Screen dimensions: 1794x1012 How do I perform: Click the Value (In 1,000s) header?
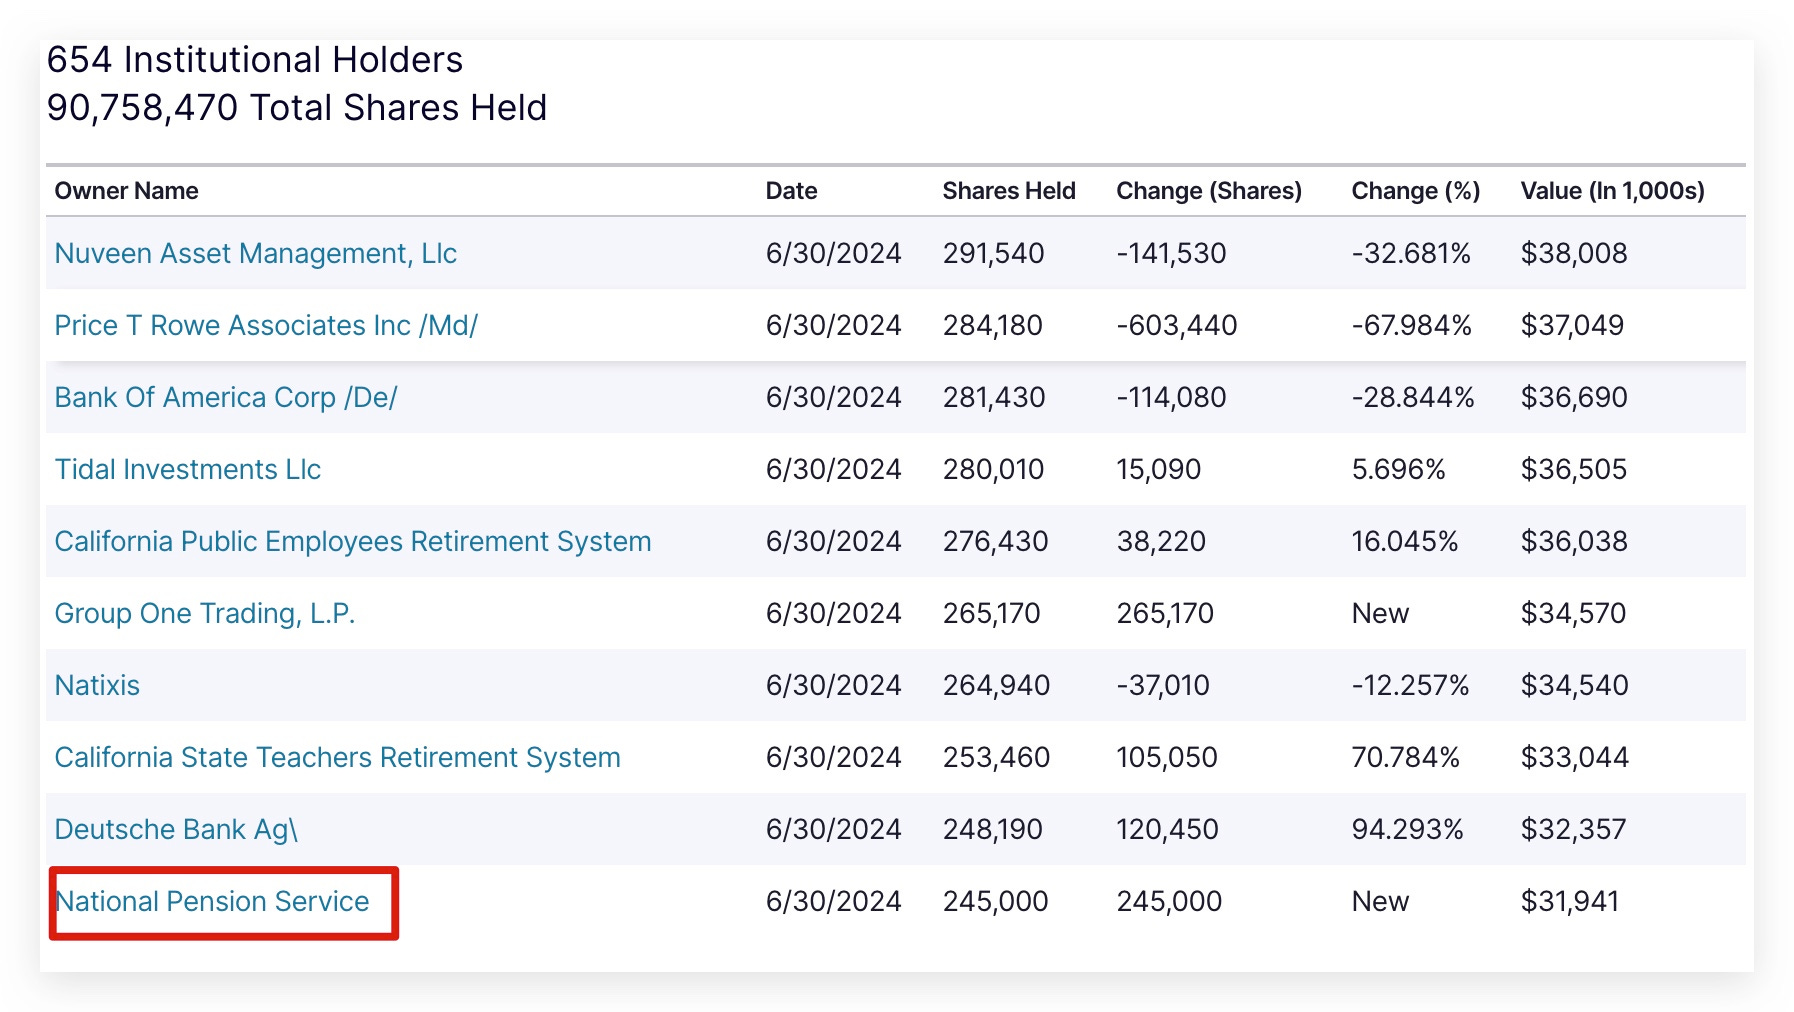coord(1612,191)
